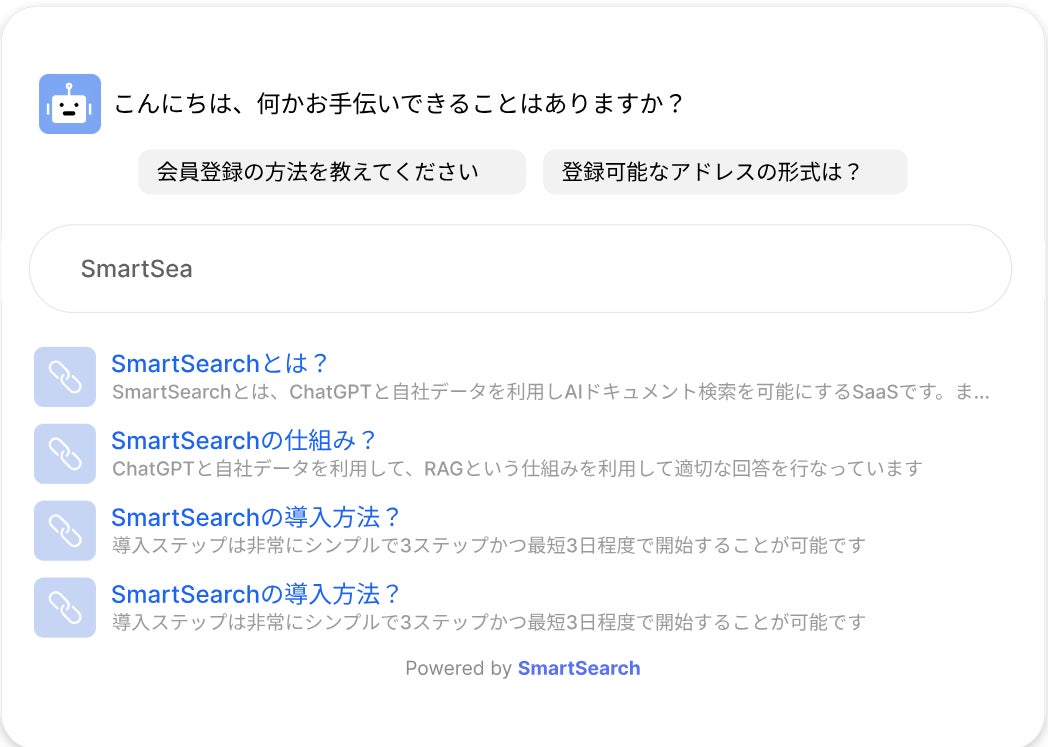The width and height of the screenshot is (1048, 747).
Task: Click the chain icon next to SmartSearchの仕組み？
Action: 64,454
